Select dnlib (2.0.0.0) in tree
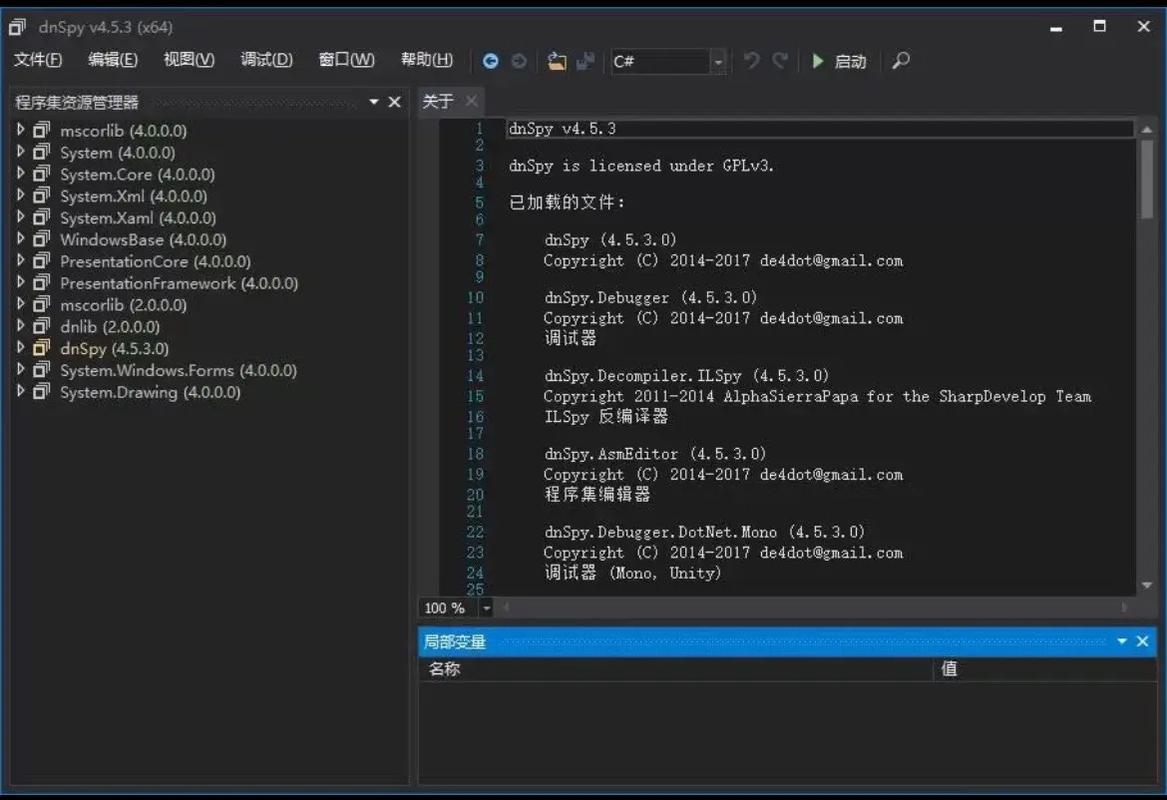This screenshot has width=1167, height=800. [x=110, y=327]
